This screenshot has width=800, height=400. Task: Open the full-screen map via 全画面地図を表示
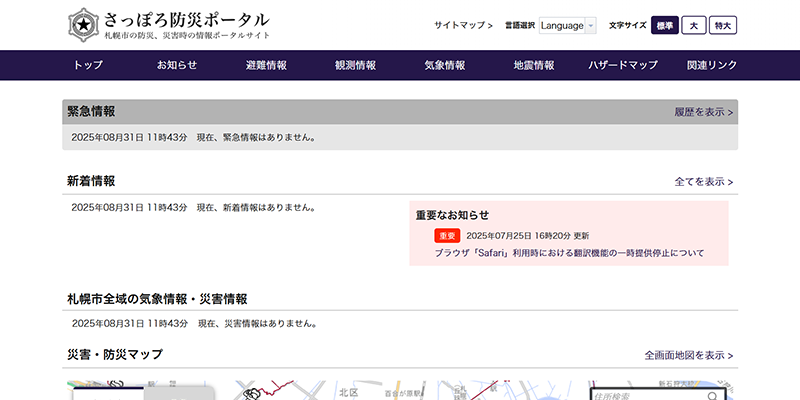tap(689, 355)
